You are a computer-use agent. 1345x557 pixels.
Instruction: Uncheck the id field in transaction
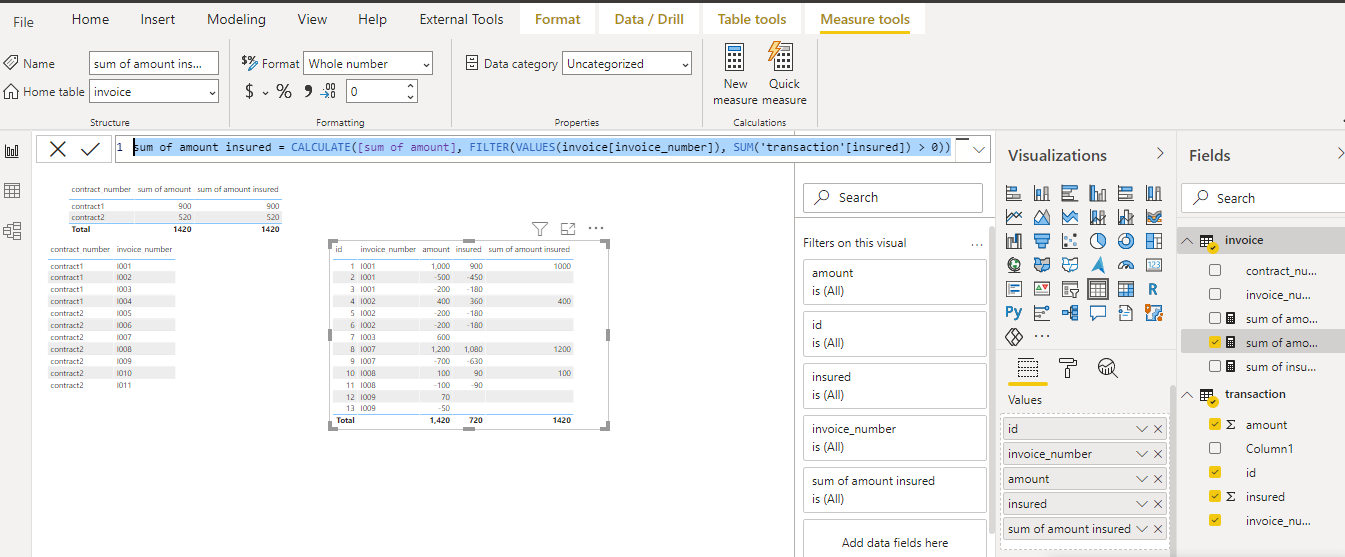coord(1215,472)
